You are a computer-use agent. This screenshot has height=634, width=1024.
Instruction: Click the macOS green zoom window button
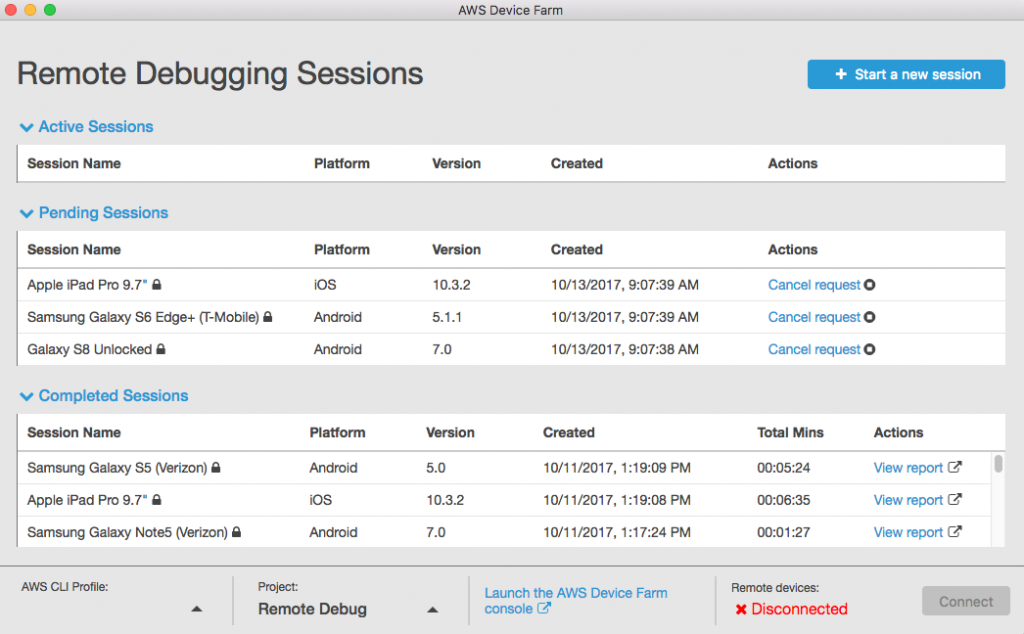(x=50, y=10)
